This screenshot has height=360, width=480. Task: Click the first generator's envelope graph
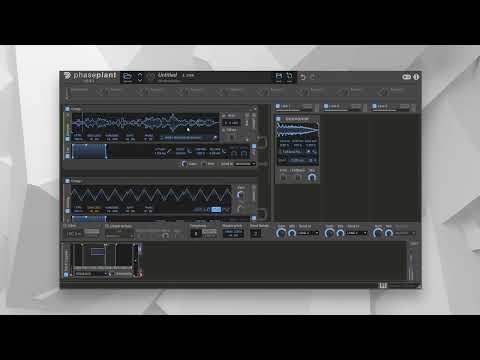[90, 151]
